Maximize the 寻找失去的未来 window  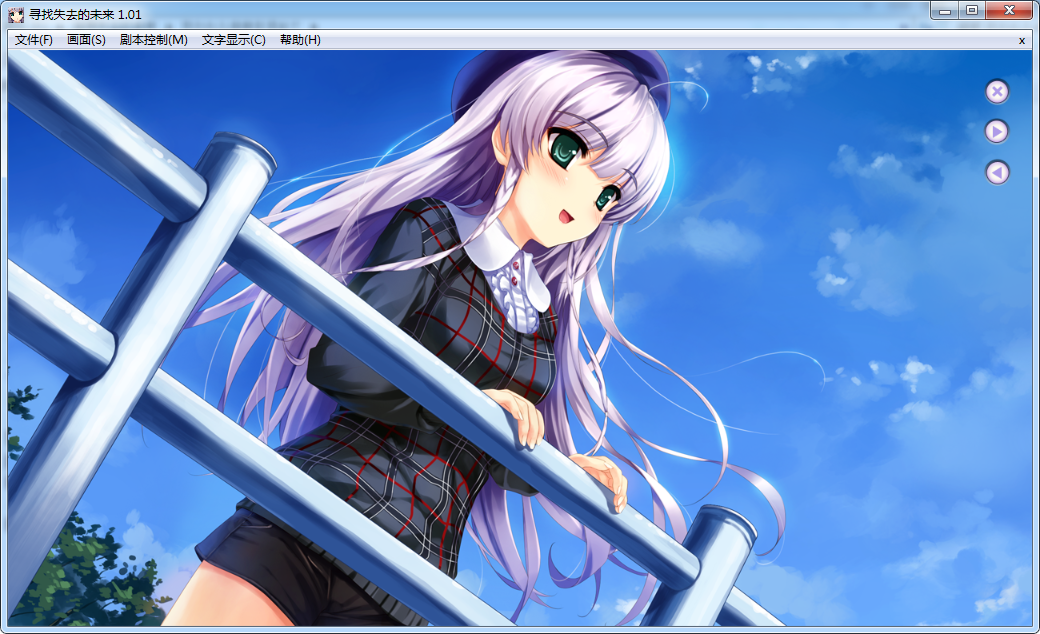[x=972, y=11]
